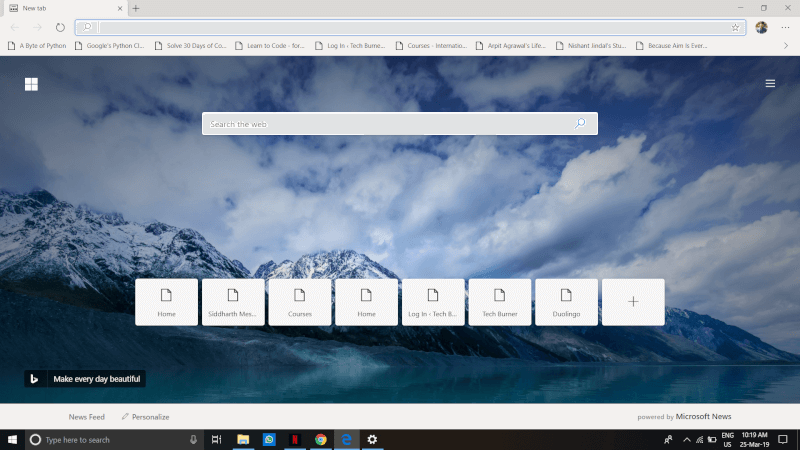
Task: Show hidden system tray icons
Action: click(687, 440)
